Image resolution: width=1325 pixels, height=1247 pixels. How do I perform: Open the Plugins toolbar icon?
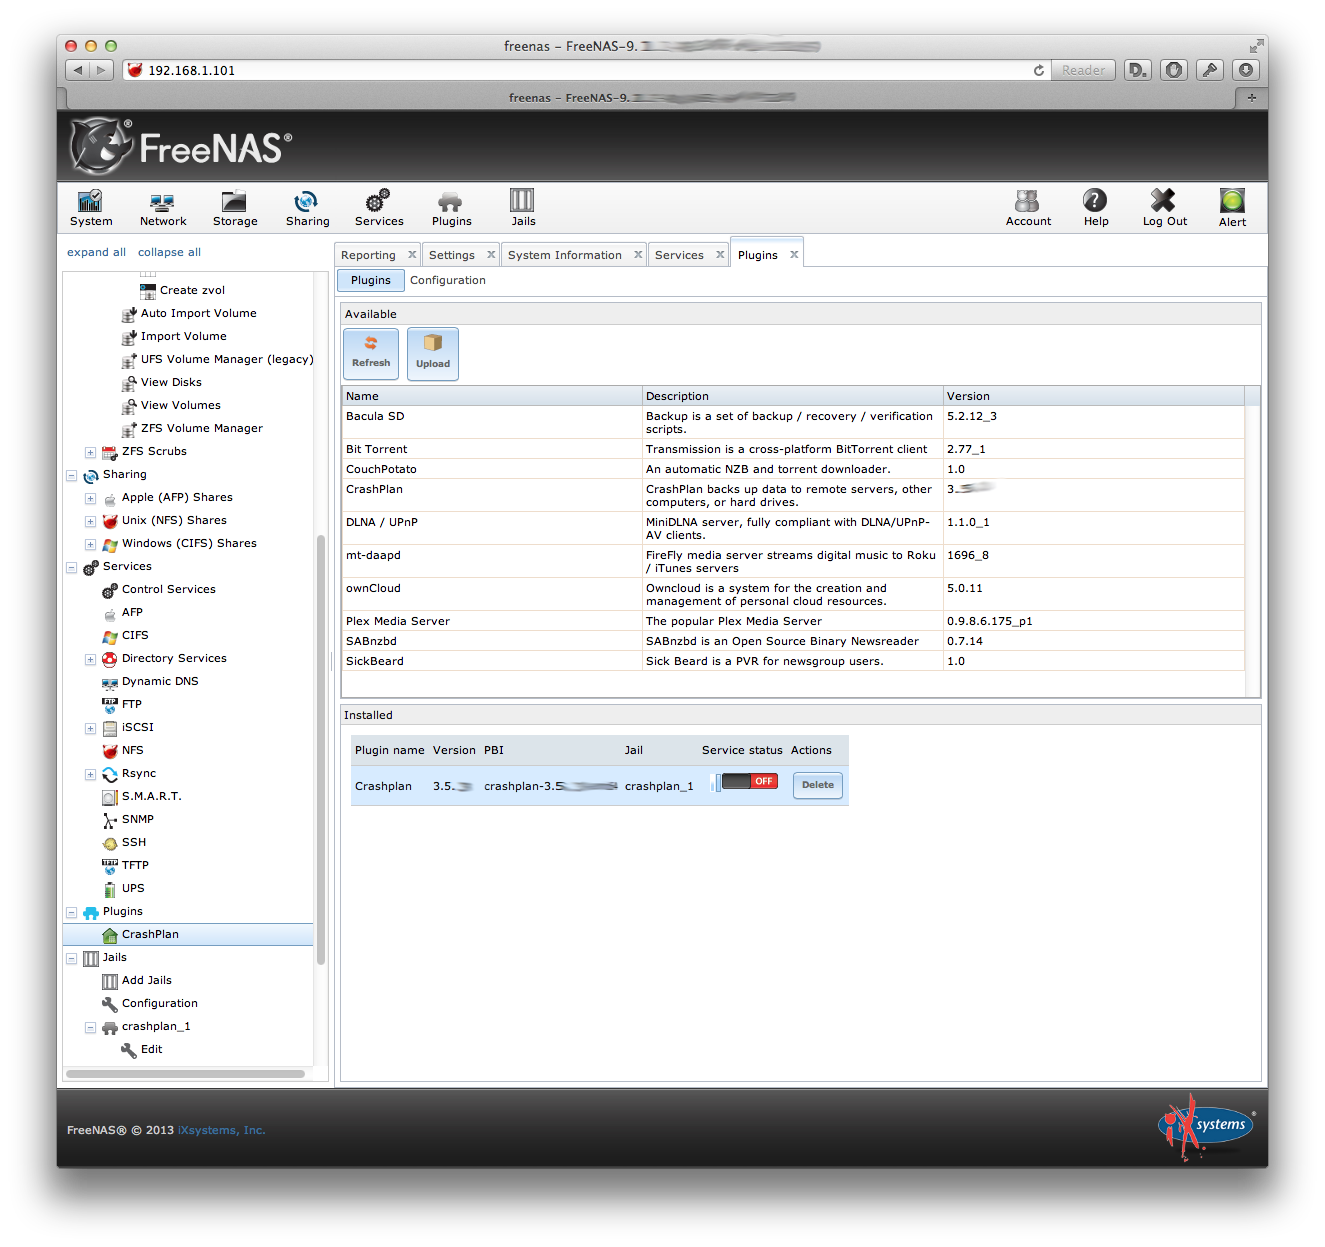click(x=451, y=208)
